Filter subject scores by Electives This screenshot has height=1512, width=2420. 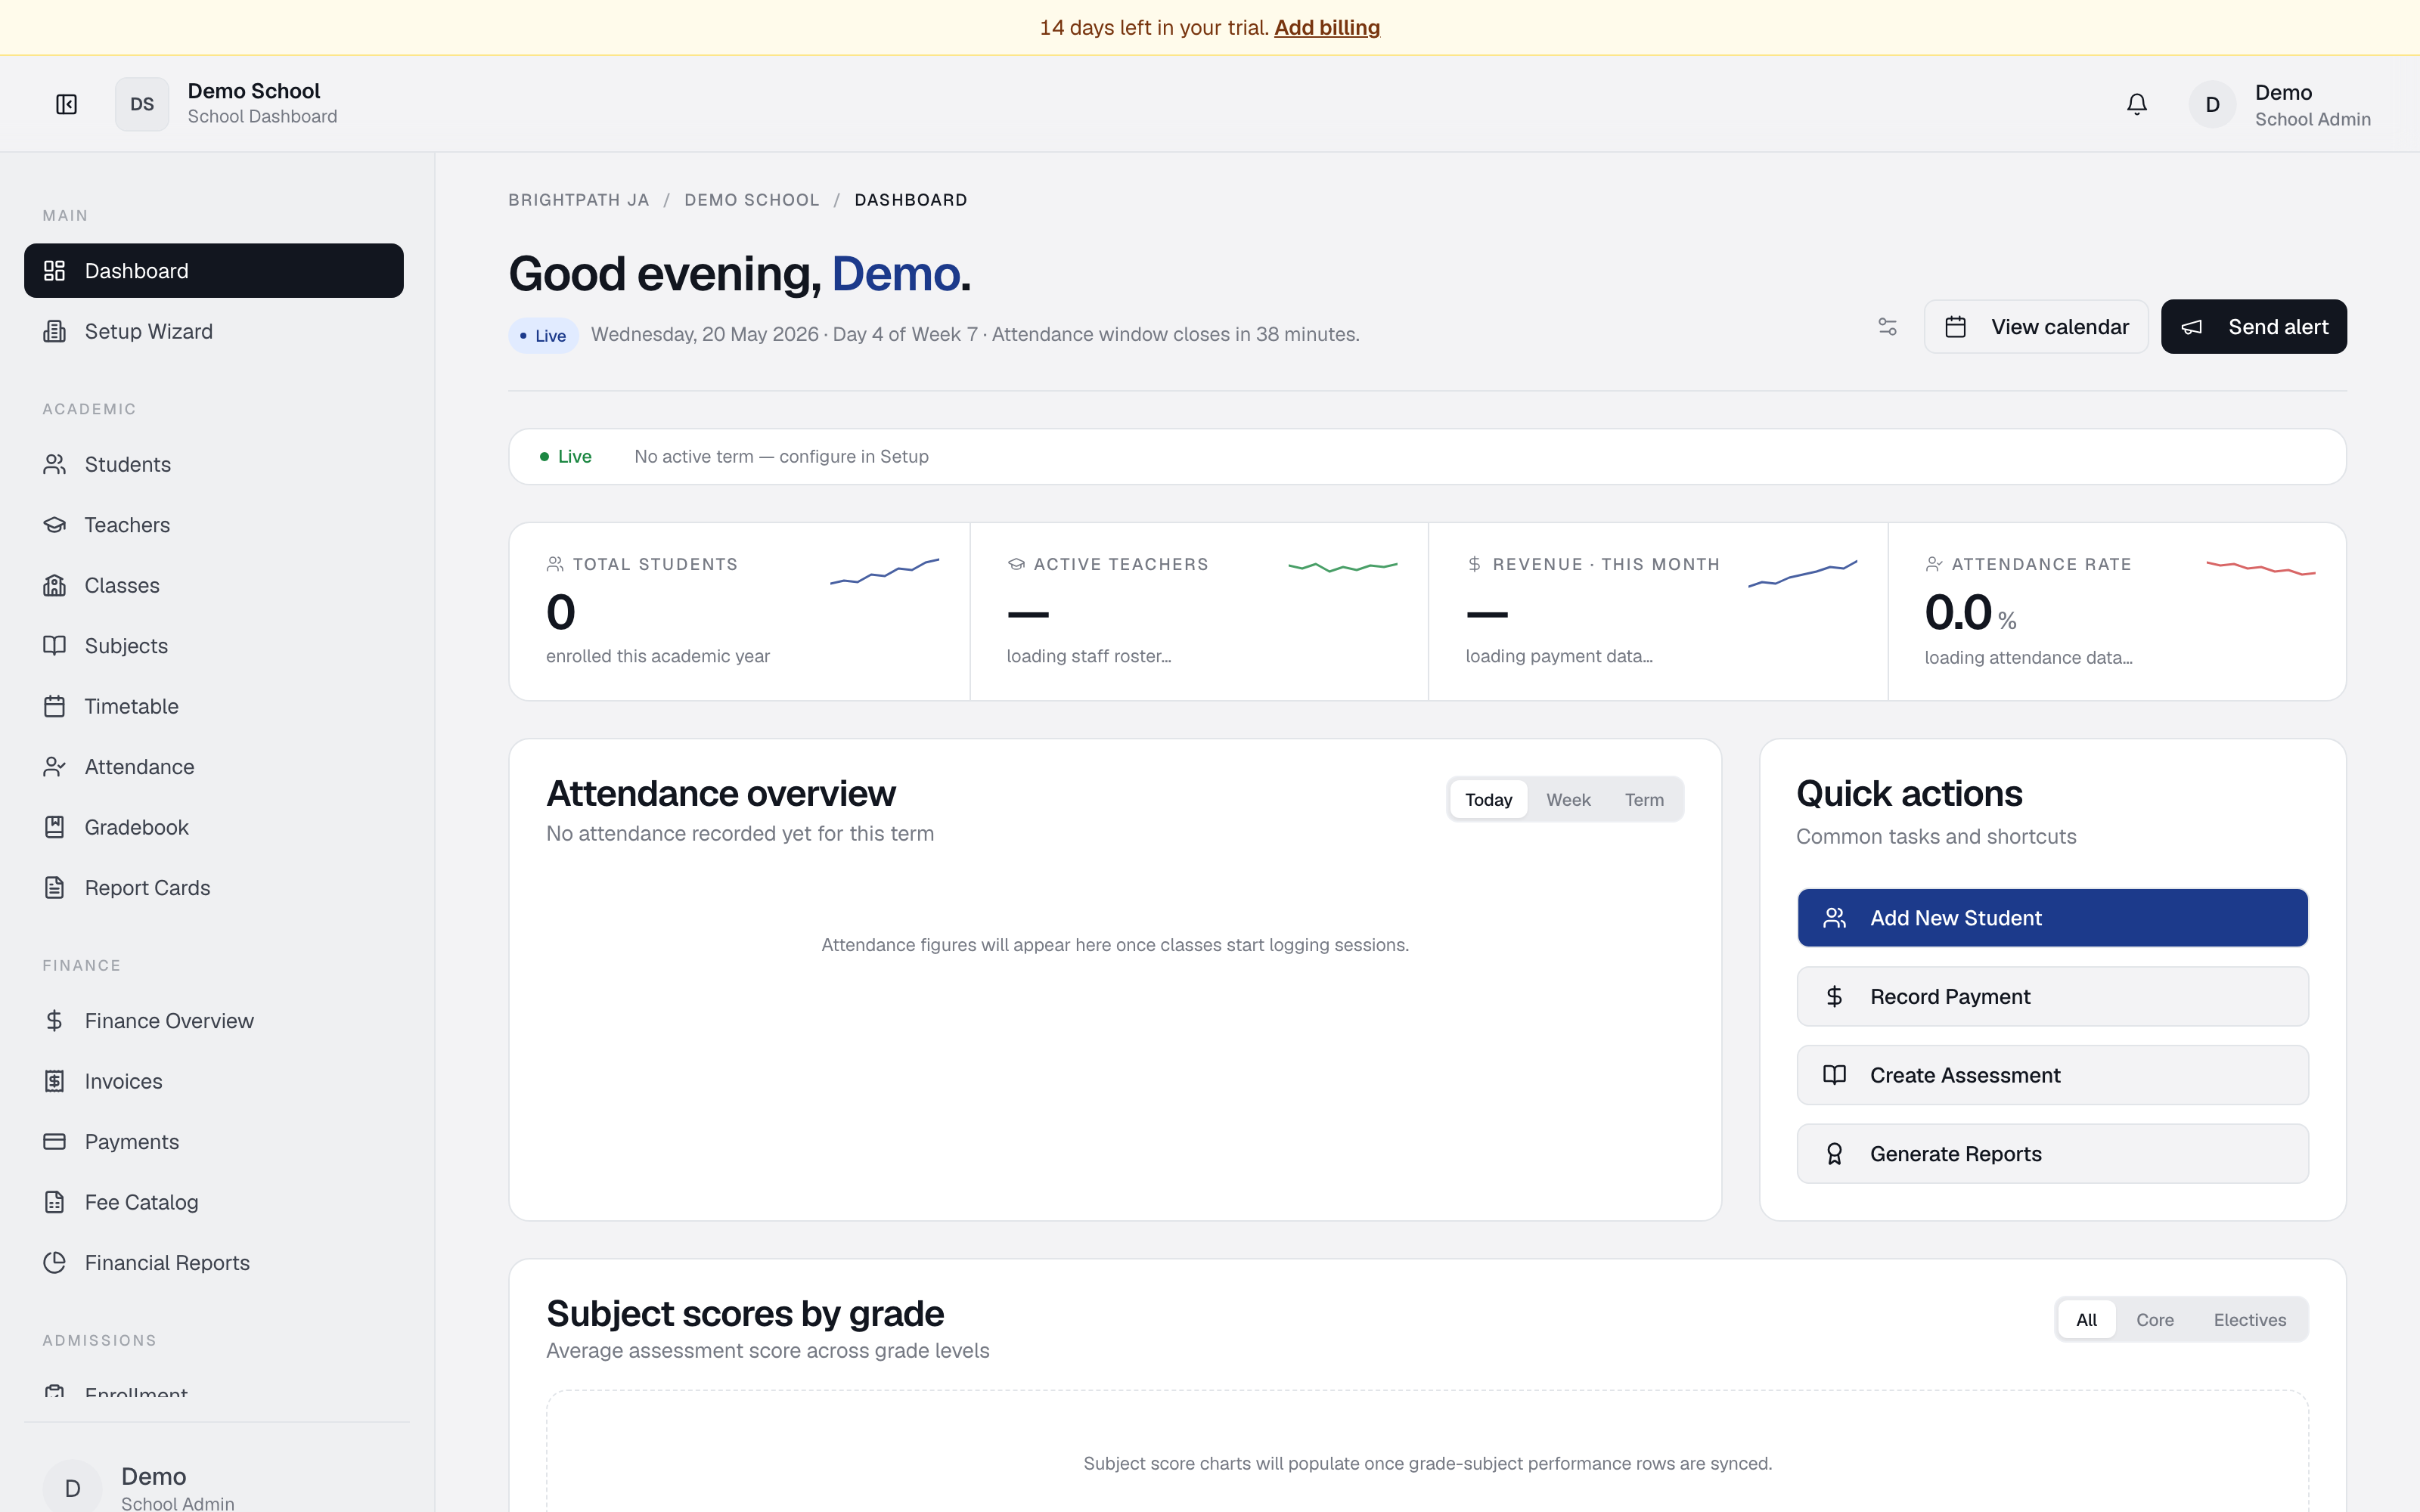coord(2249,1320)
